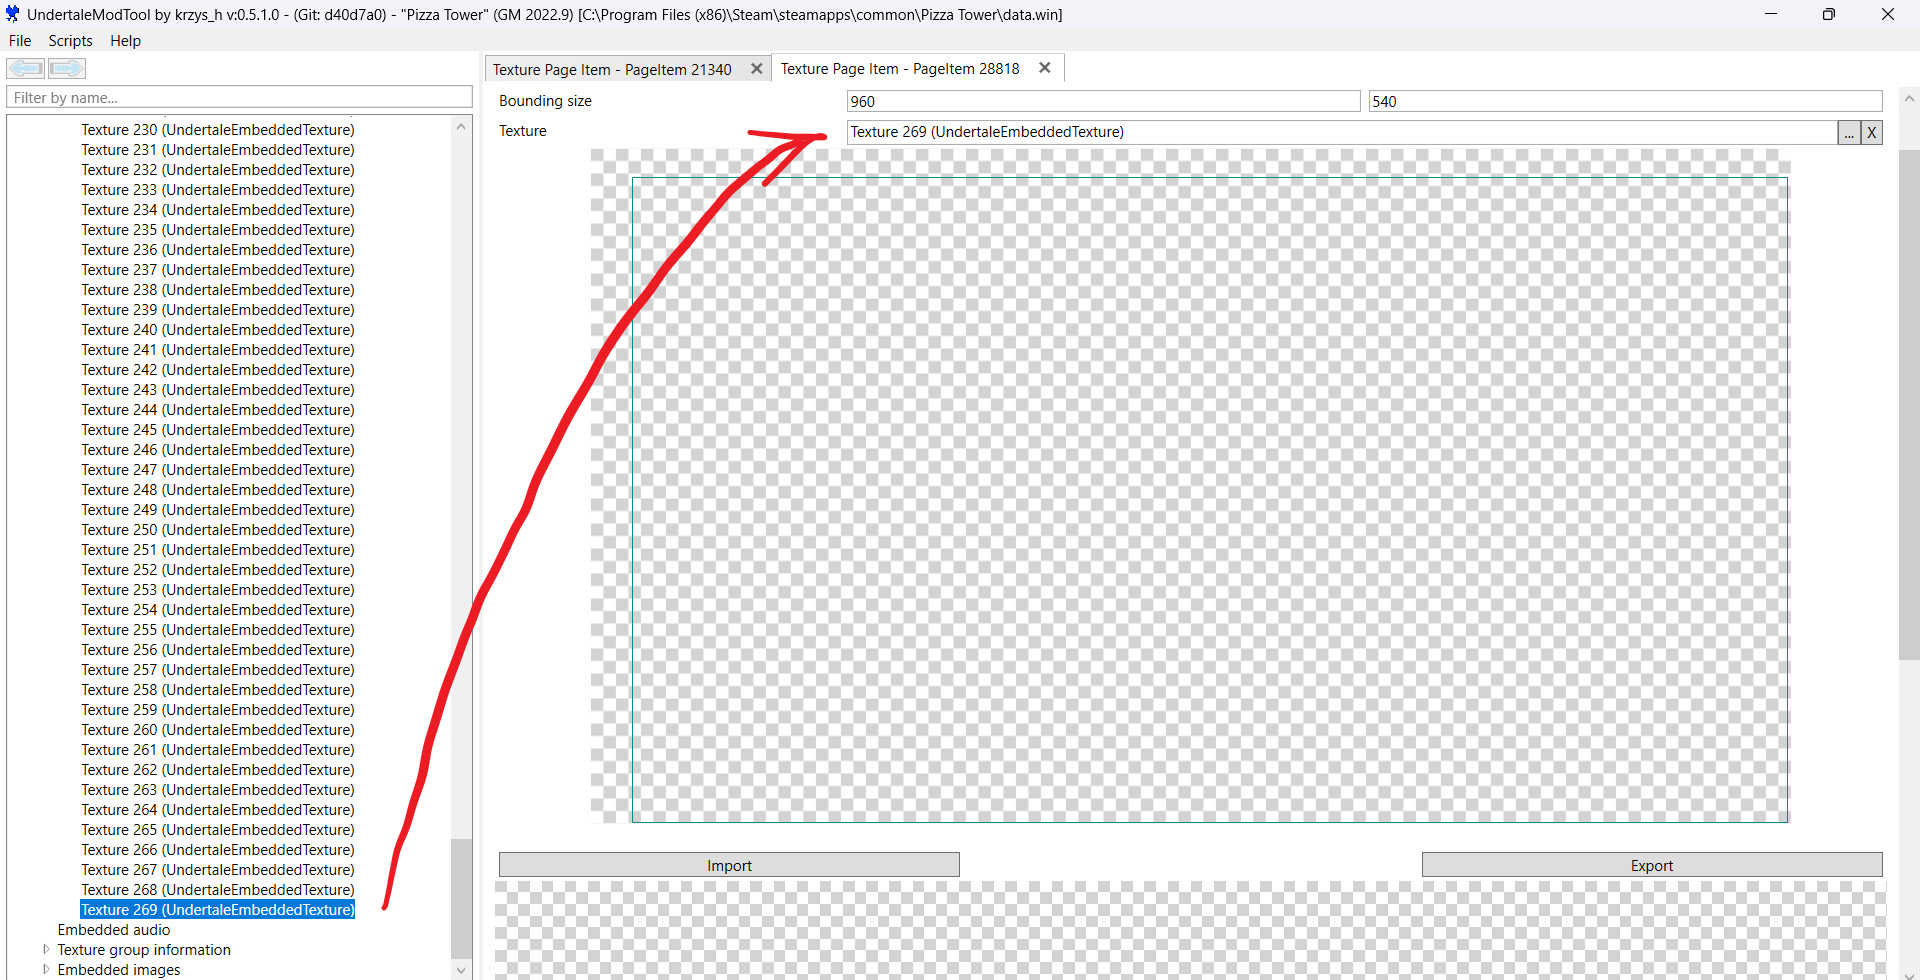The width and height of the screenshot is (1920, 980).
Task: Open the Help menu
Action: click(125, 41)
